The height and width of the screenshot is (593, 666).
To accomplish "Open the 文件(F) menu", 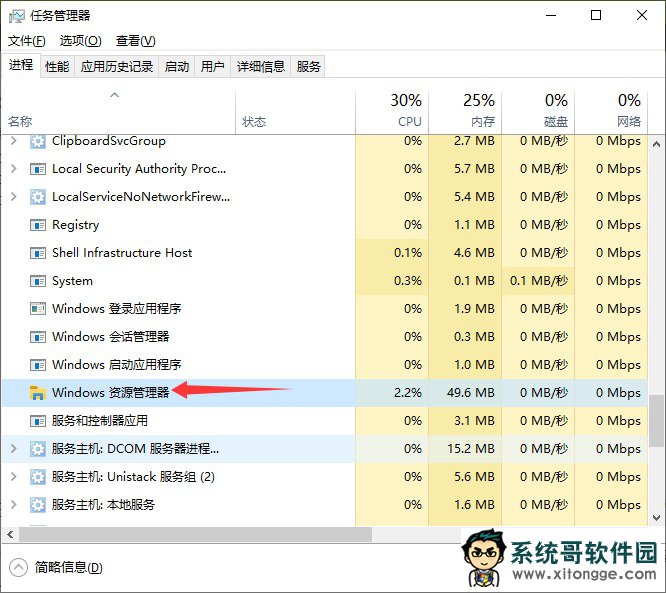I will tap(27, 41).
